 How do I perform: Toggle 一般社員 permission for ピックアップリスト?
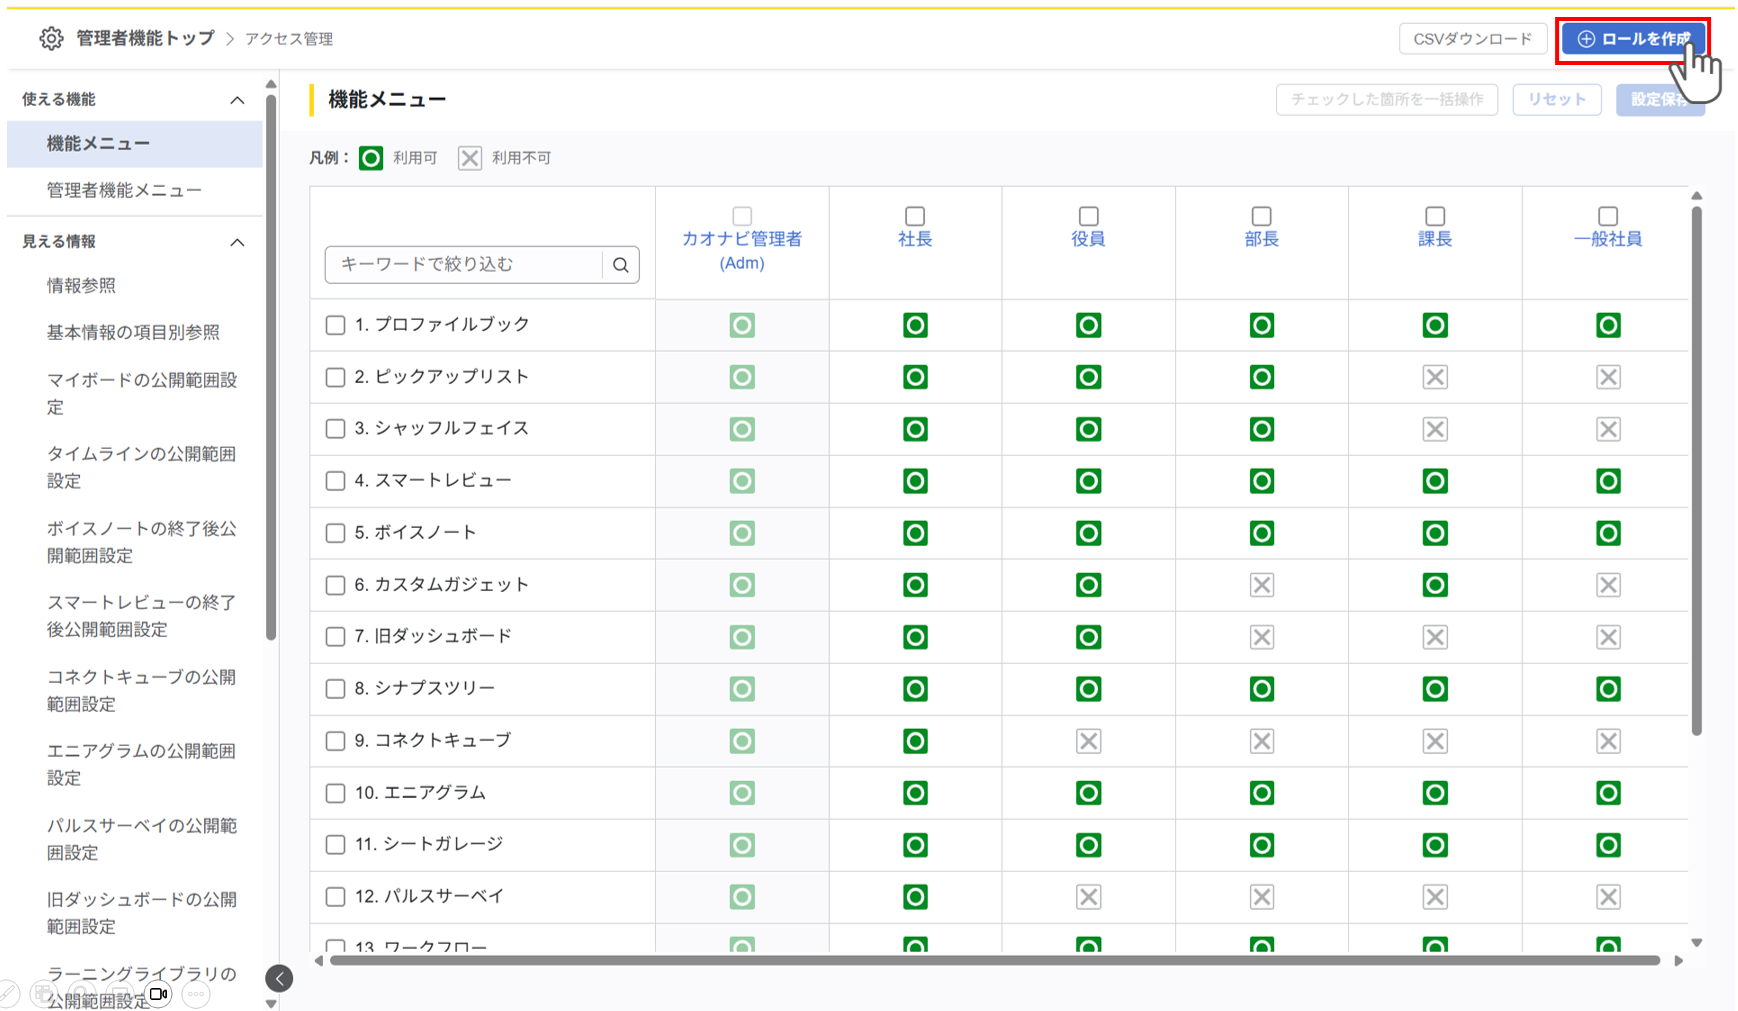(x=1608, y=377)
